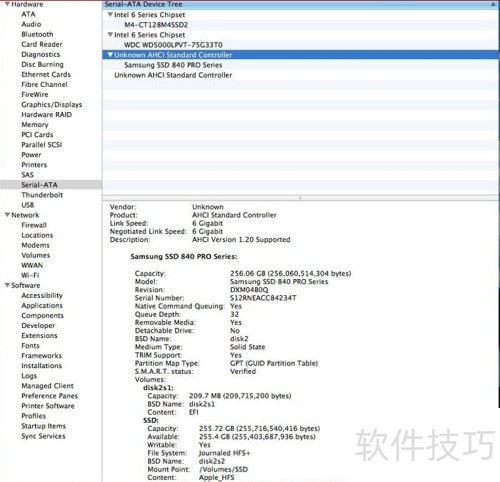
Task: Open Profiles under Software
Action: click(x=34, y=416)
